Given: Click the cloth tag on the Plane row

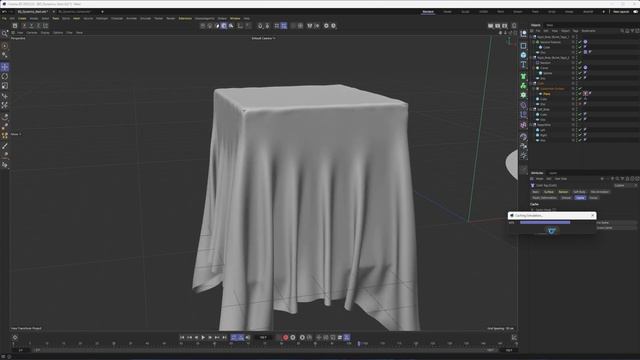Looking at the screenshot, I should pos(586,93).
